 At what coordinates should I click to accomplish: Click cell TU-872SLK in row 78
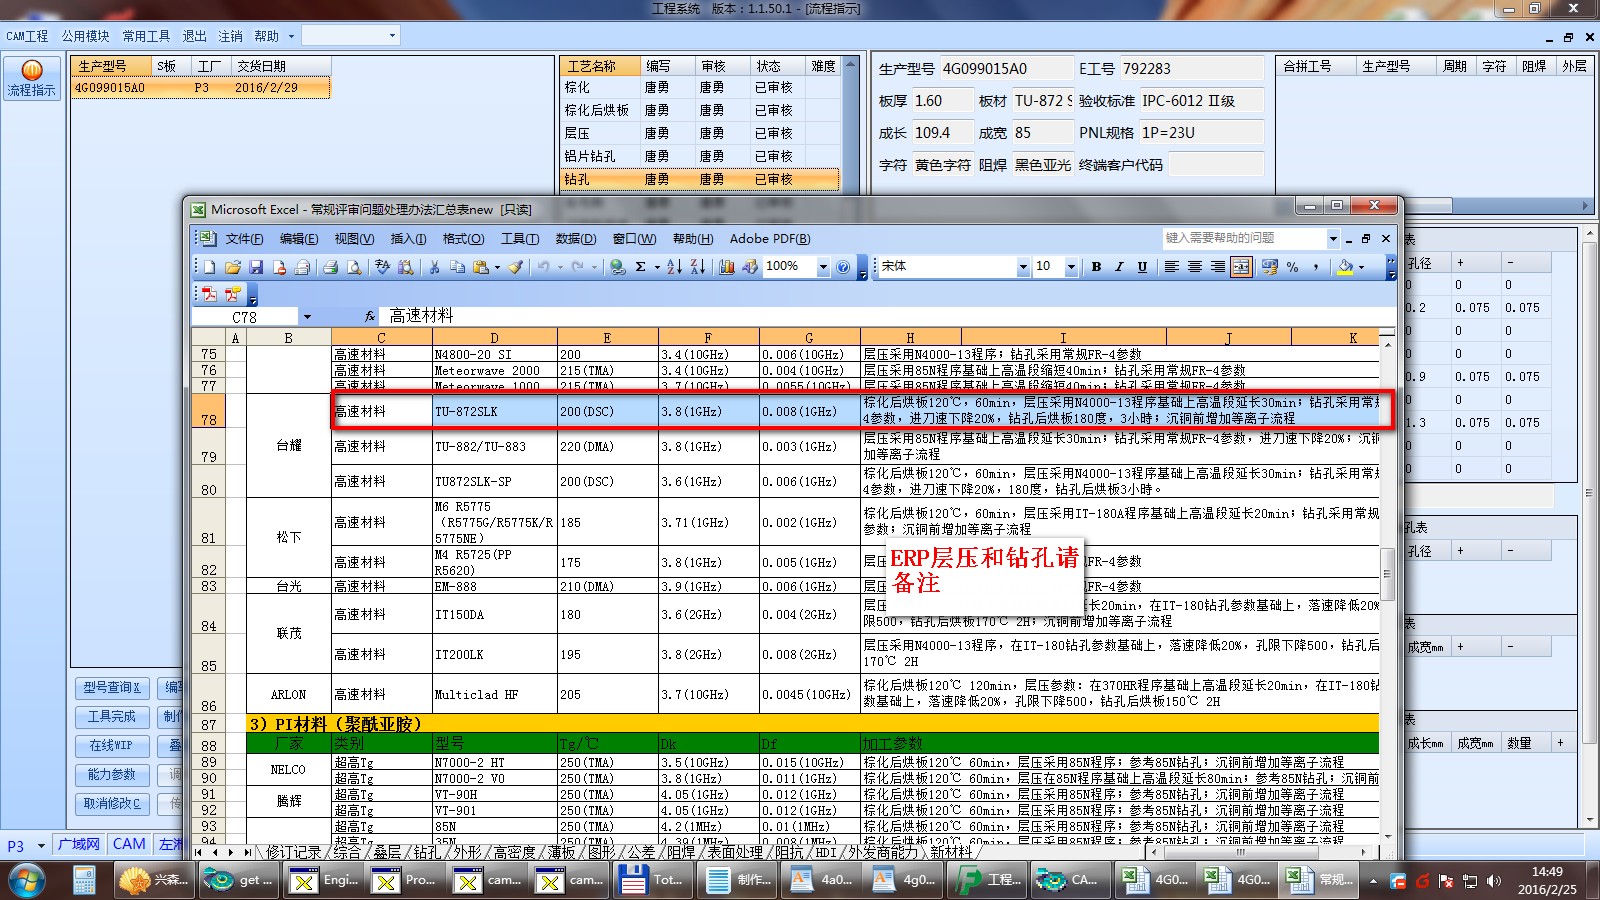[494, 411]
